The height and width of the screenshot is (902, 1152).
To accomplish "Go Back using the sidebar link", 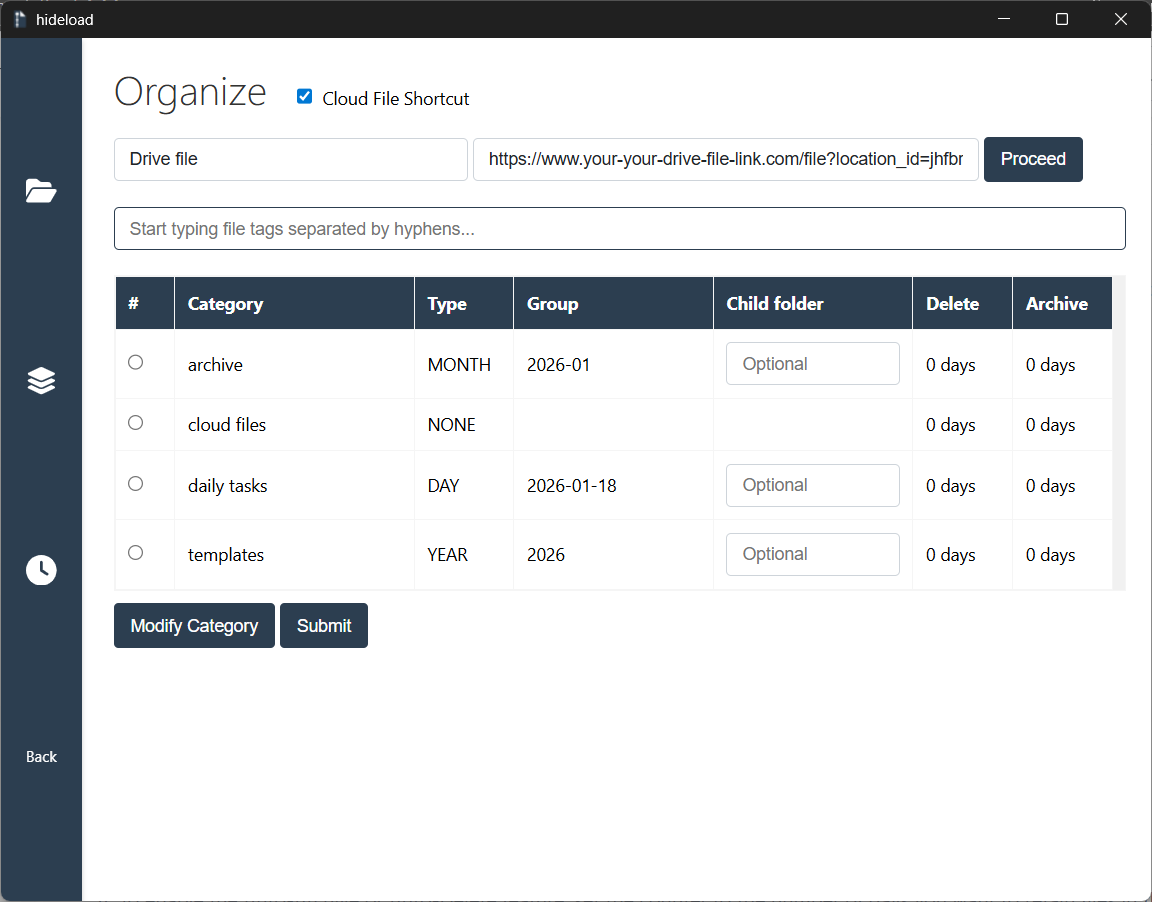I will coord(41,757).
